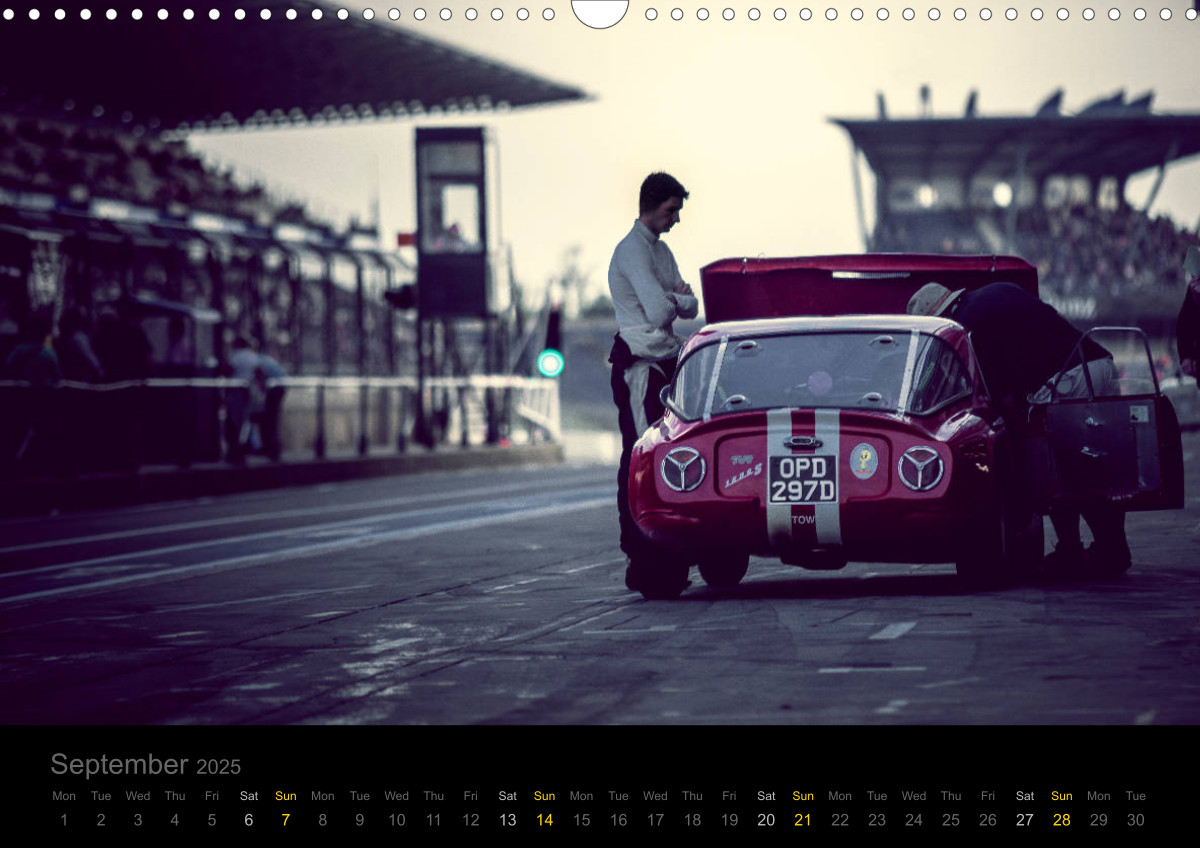The image size is (1200, 848).
Task: Select date 23 in the calendar row
Action: (877, 820)
